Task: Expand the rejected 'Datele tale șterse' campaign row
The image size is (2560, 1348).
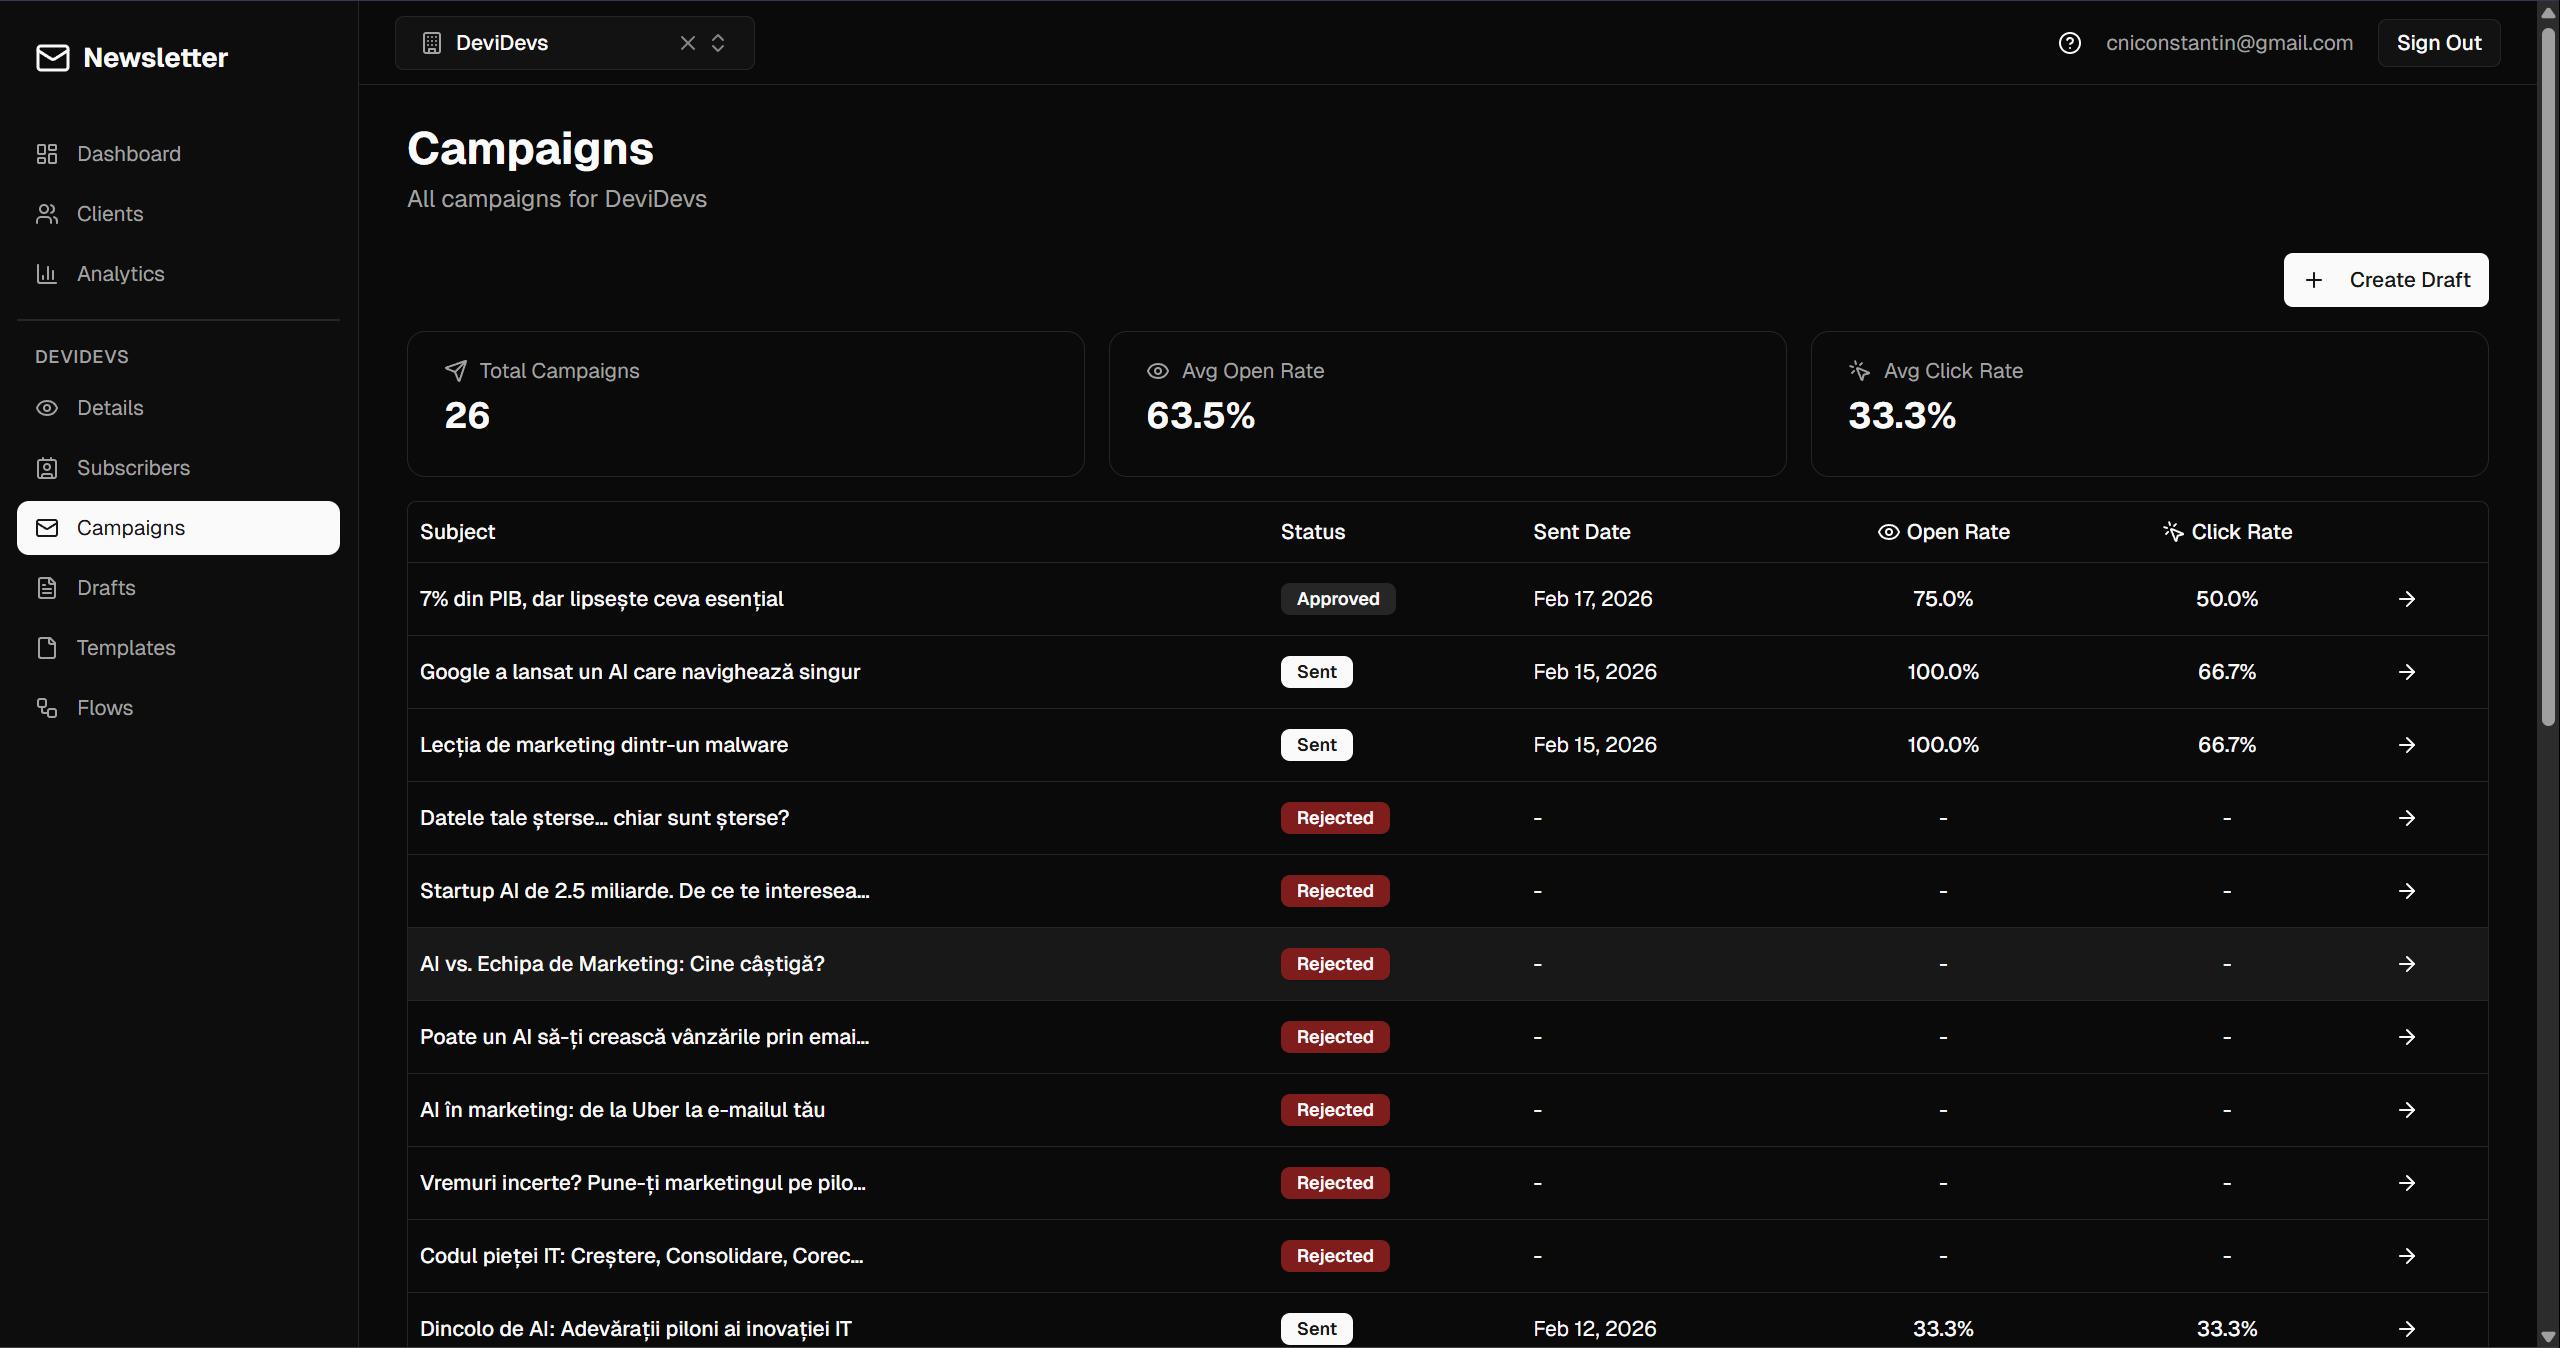Action: click(x=2407, y=817)
